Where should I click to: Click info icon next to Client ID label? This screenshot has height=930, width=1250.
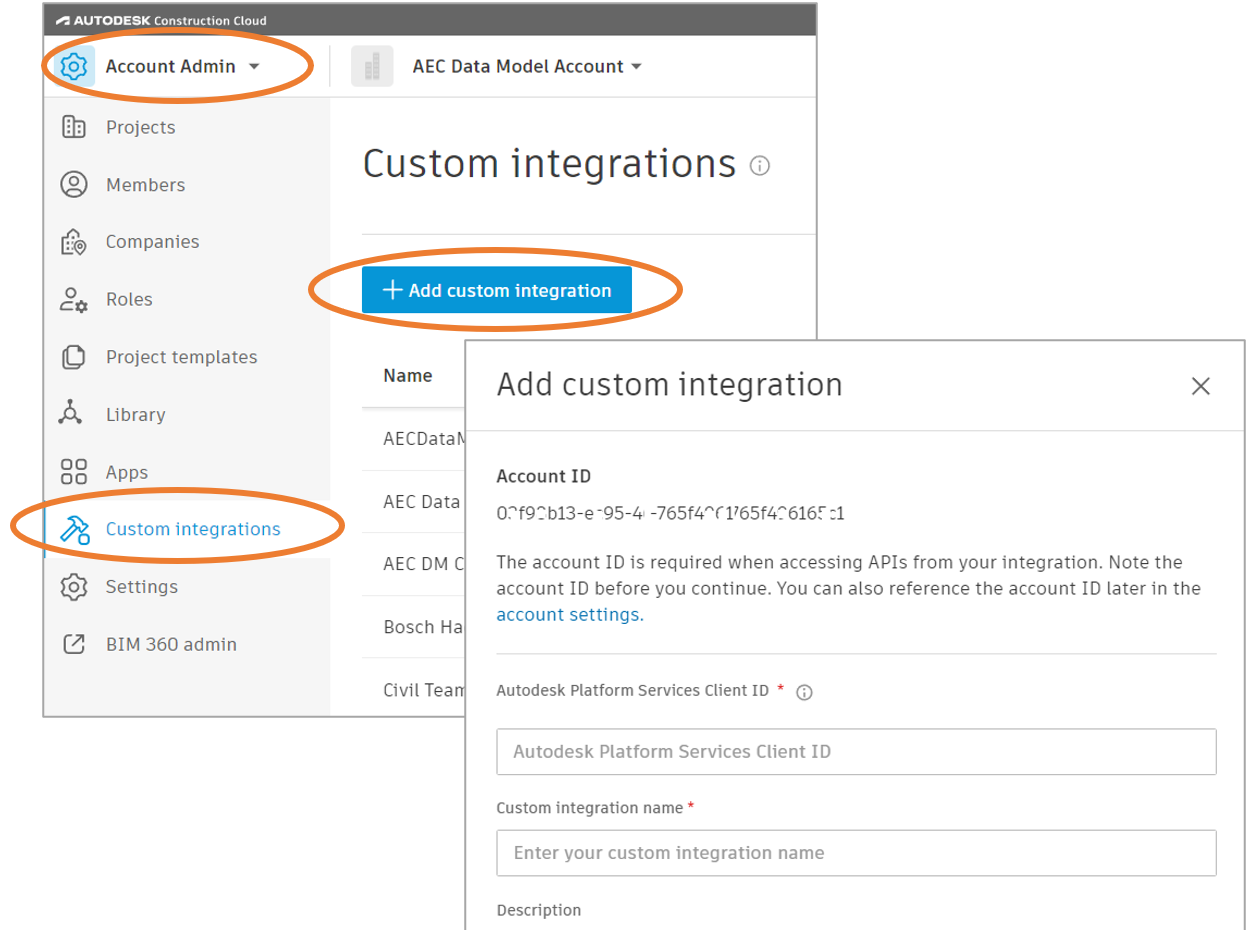[x=804, y=692]
